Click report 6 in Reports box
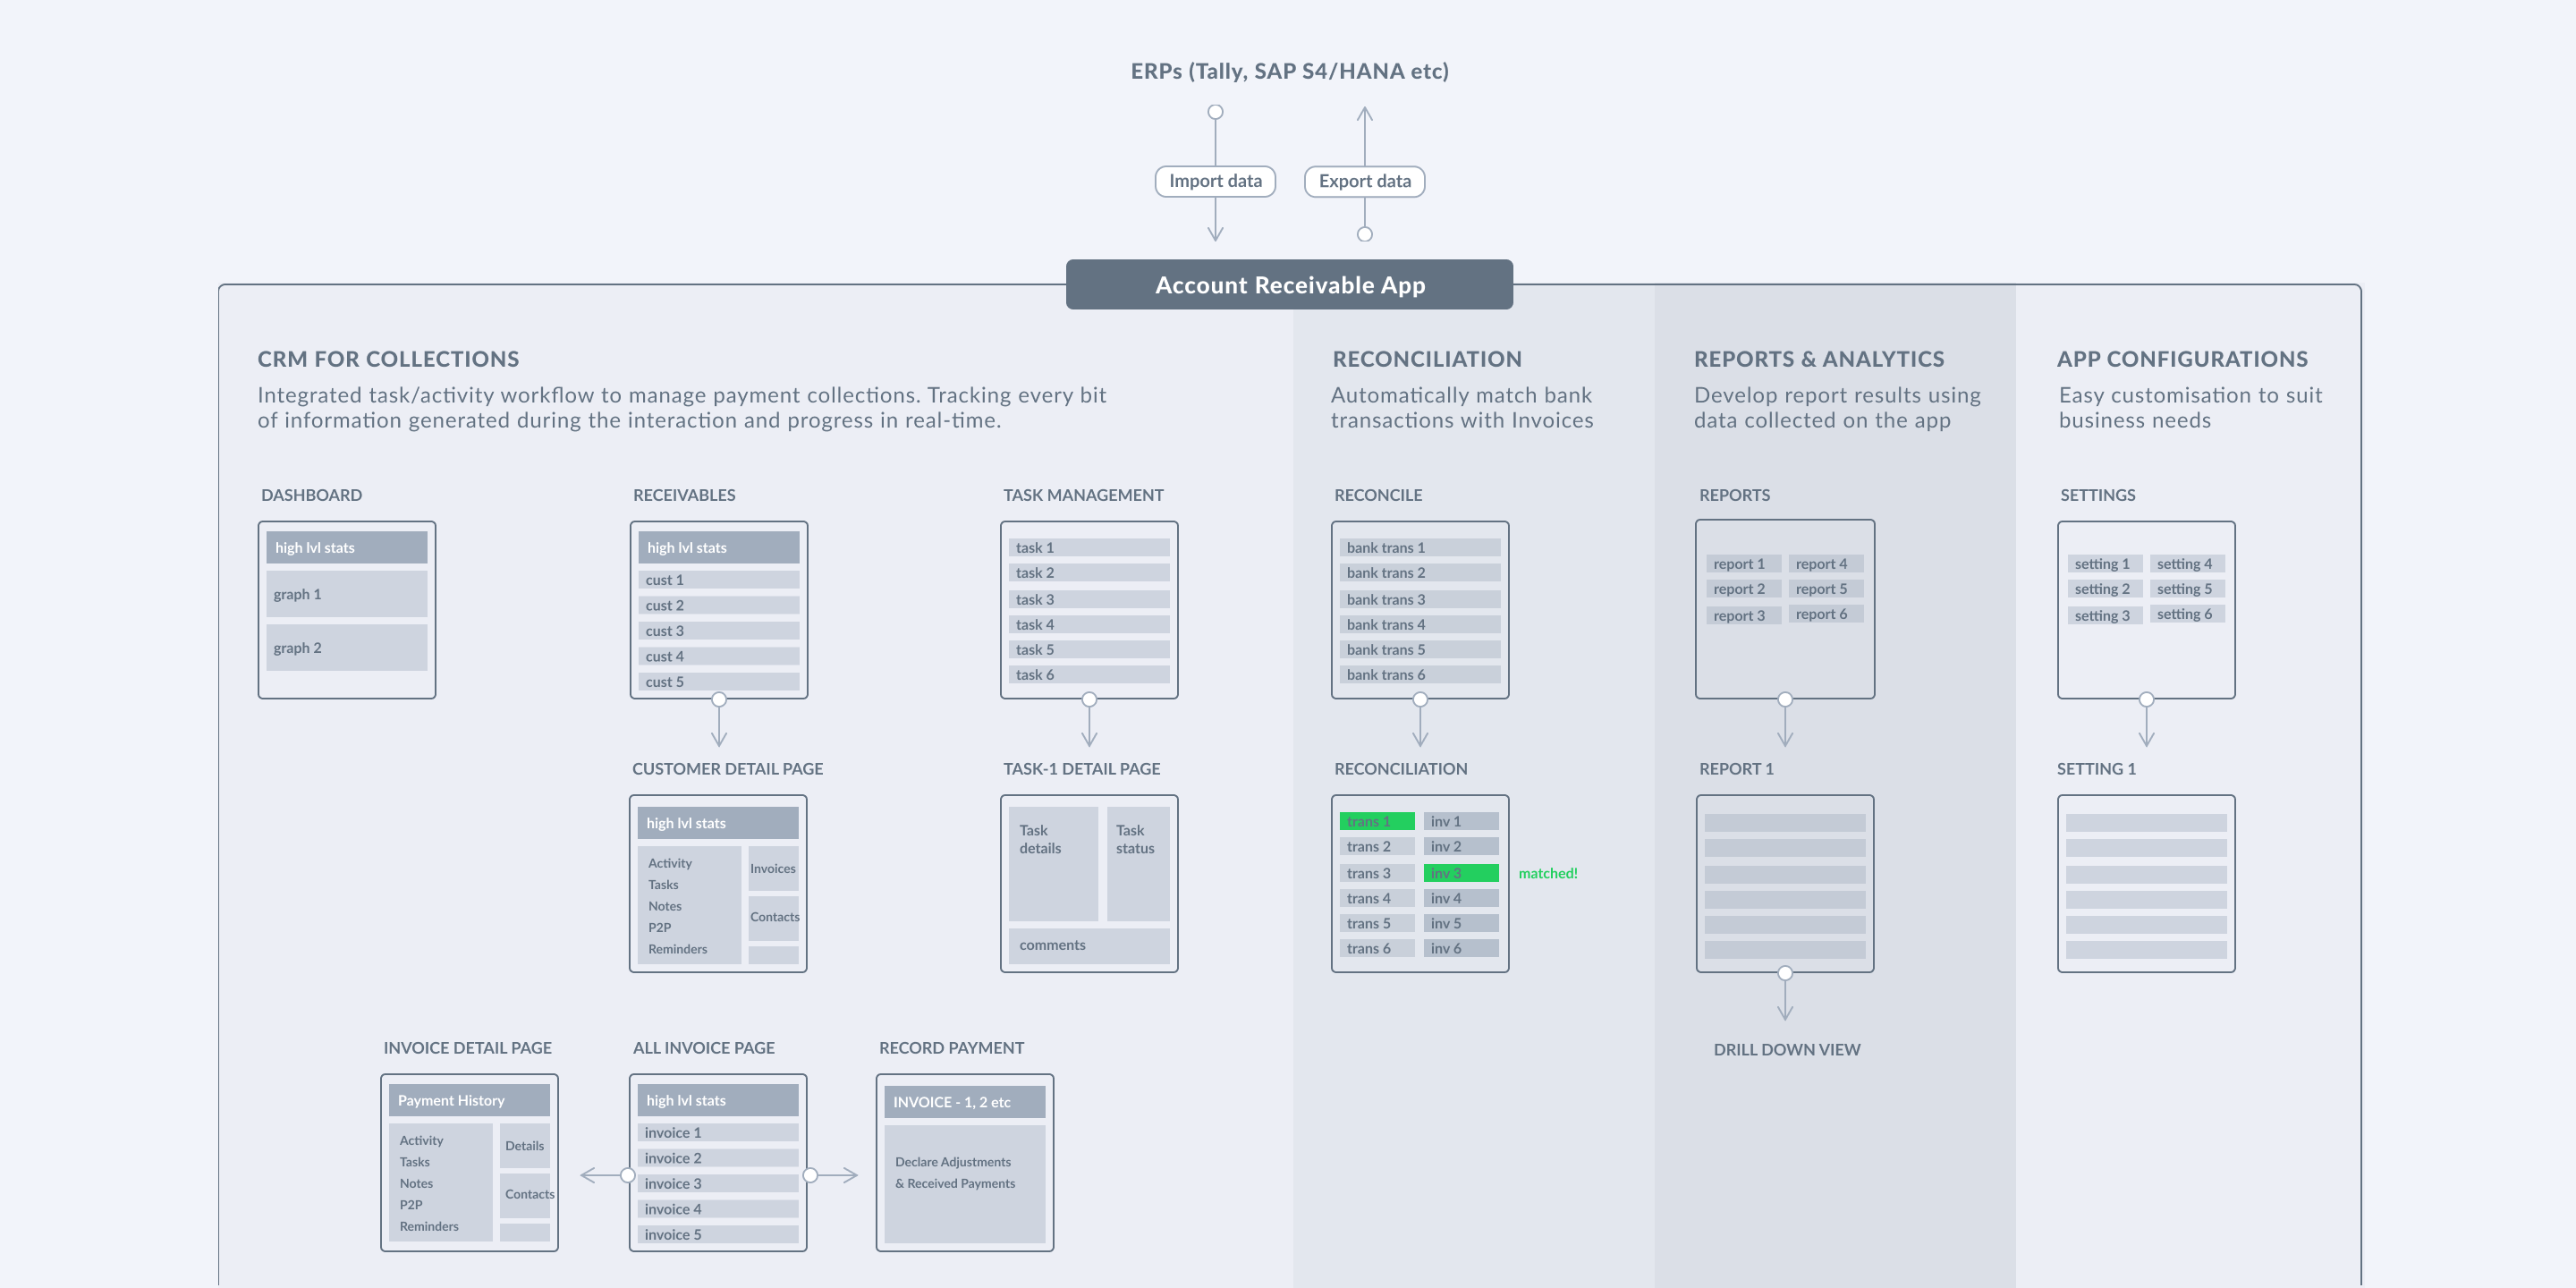The image size is (2576, 1288). (x=1826, y=614)
